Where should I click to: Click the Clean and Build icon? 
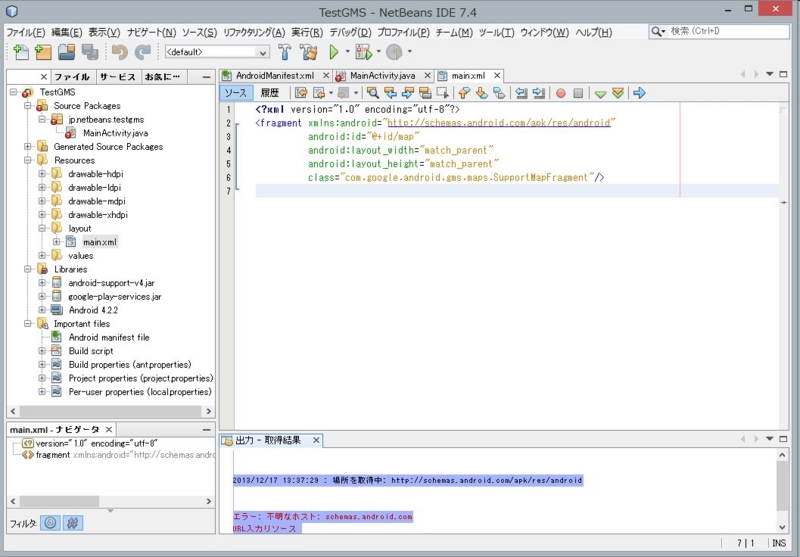pos(308,52)
